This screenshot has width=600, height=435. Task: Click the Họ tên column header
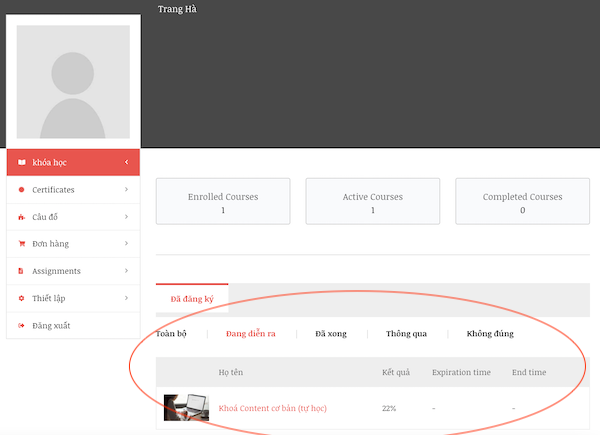231,372
